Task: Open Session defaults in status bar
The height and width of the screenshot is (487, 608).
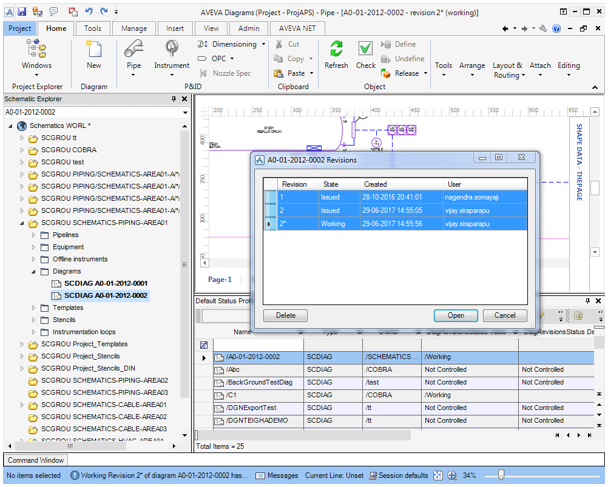Action: [399, 475]
